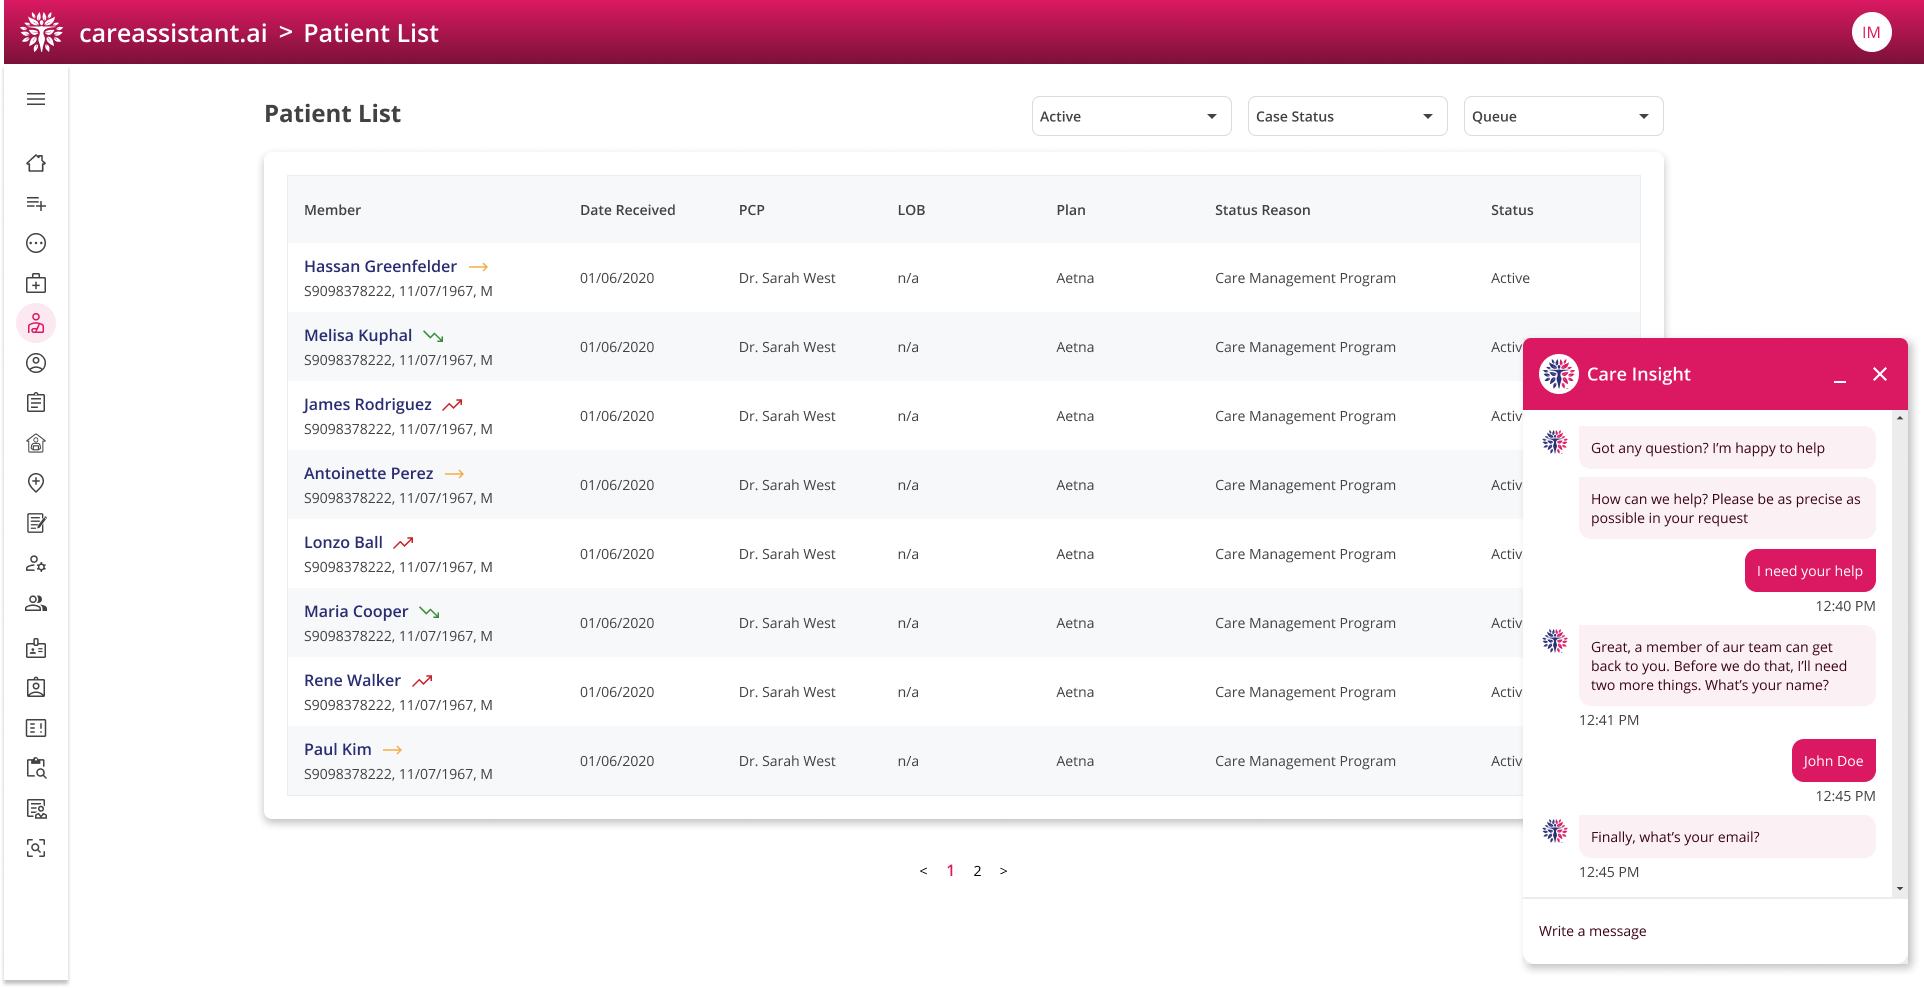Click the next page arrow
Screen dimensions: 1924x988
(1003, 871)
